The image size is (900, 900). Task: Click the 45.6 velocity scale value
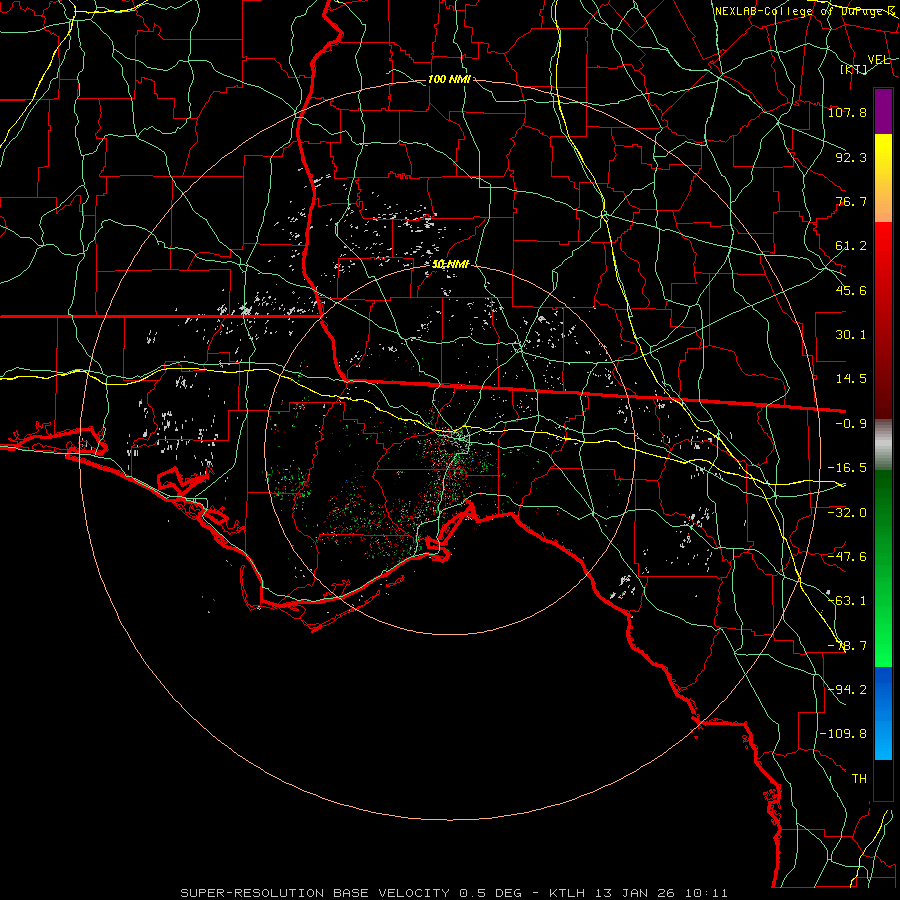[x=851, y=290]
